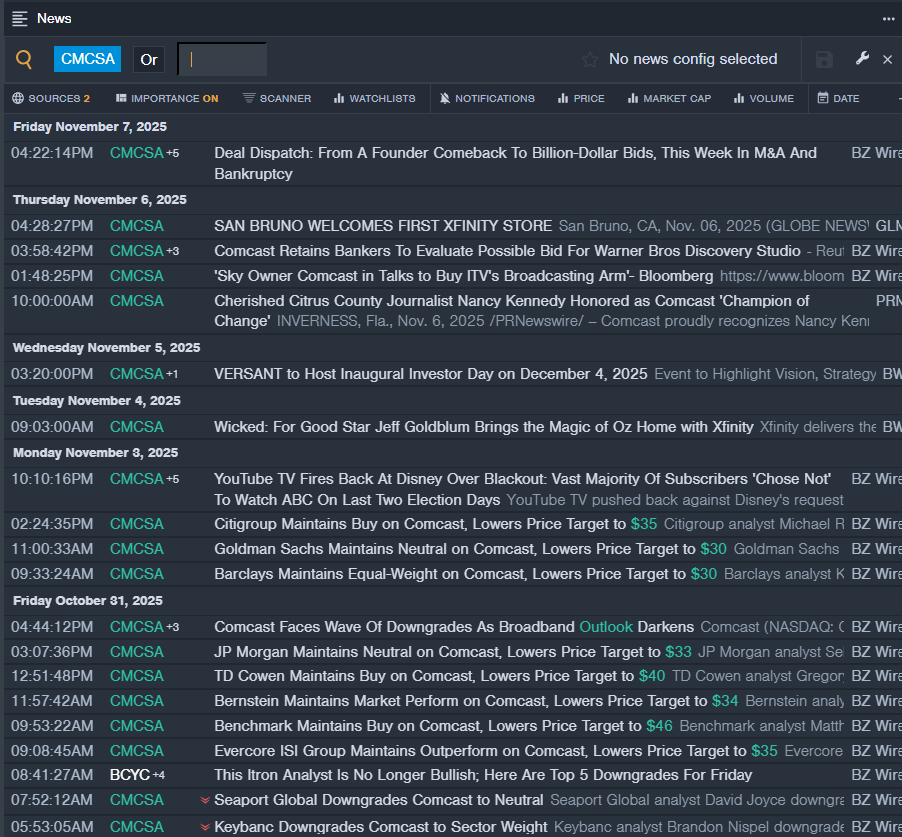902x837 pixels.
Task: Click the News panel header icon
Action: pyautogui.click(x=20, y=18)
